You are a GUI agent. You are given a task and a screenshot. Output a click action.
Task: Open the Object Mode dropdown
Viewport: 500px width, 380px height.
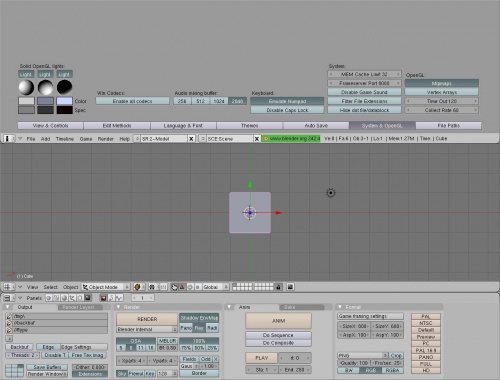pos(106,287)
